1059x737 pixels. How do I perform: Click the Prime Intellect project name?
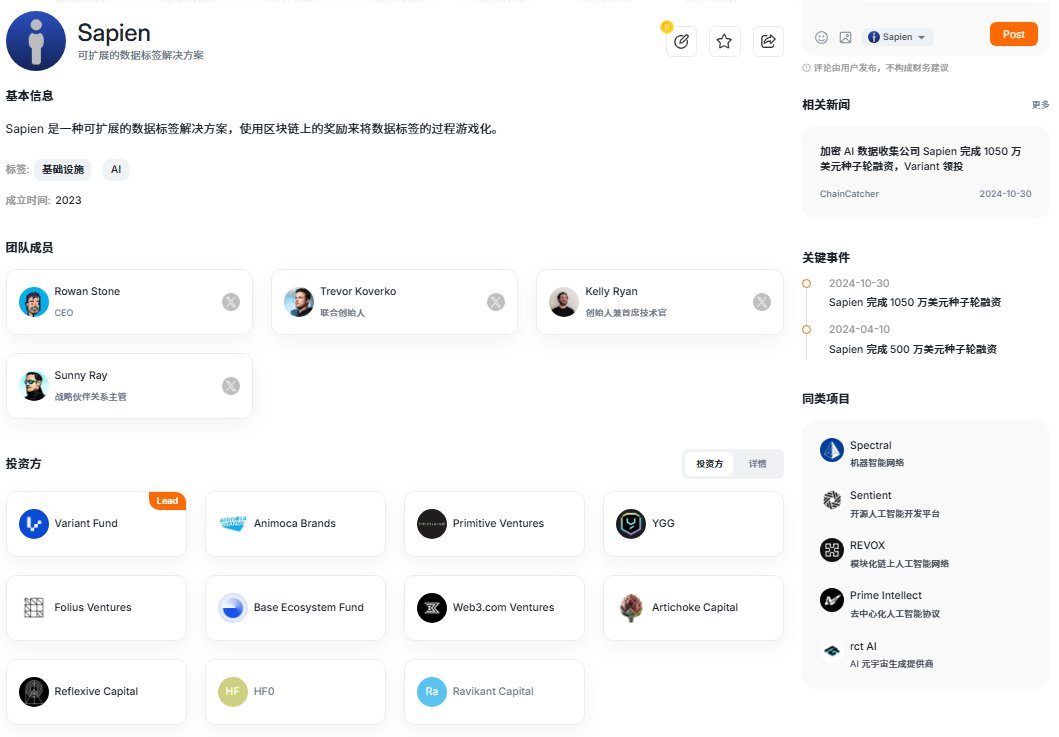885,595
